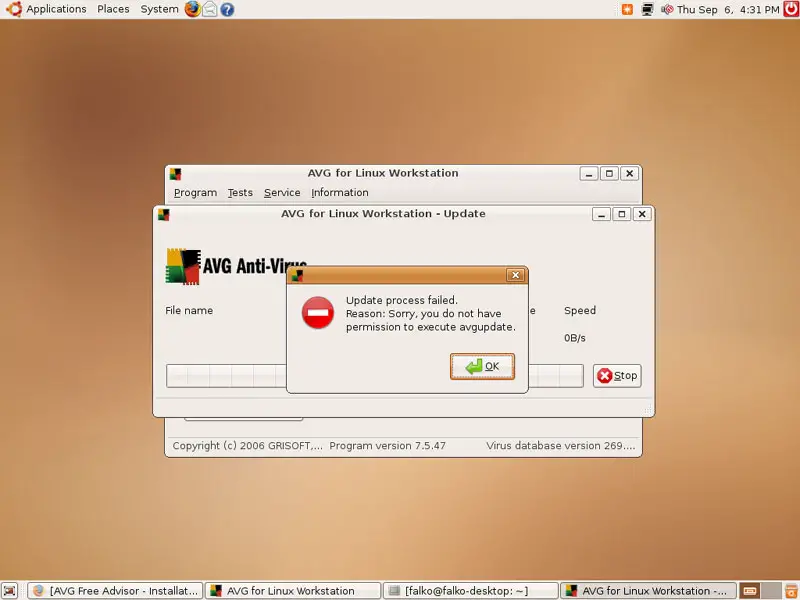Click 'Program version 7.5.47' in status bar
800x600 pixels.
tap(387, 446)
